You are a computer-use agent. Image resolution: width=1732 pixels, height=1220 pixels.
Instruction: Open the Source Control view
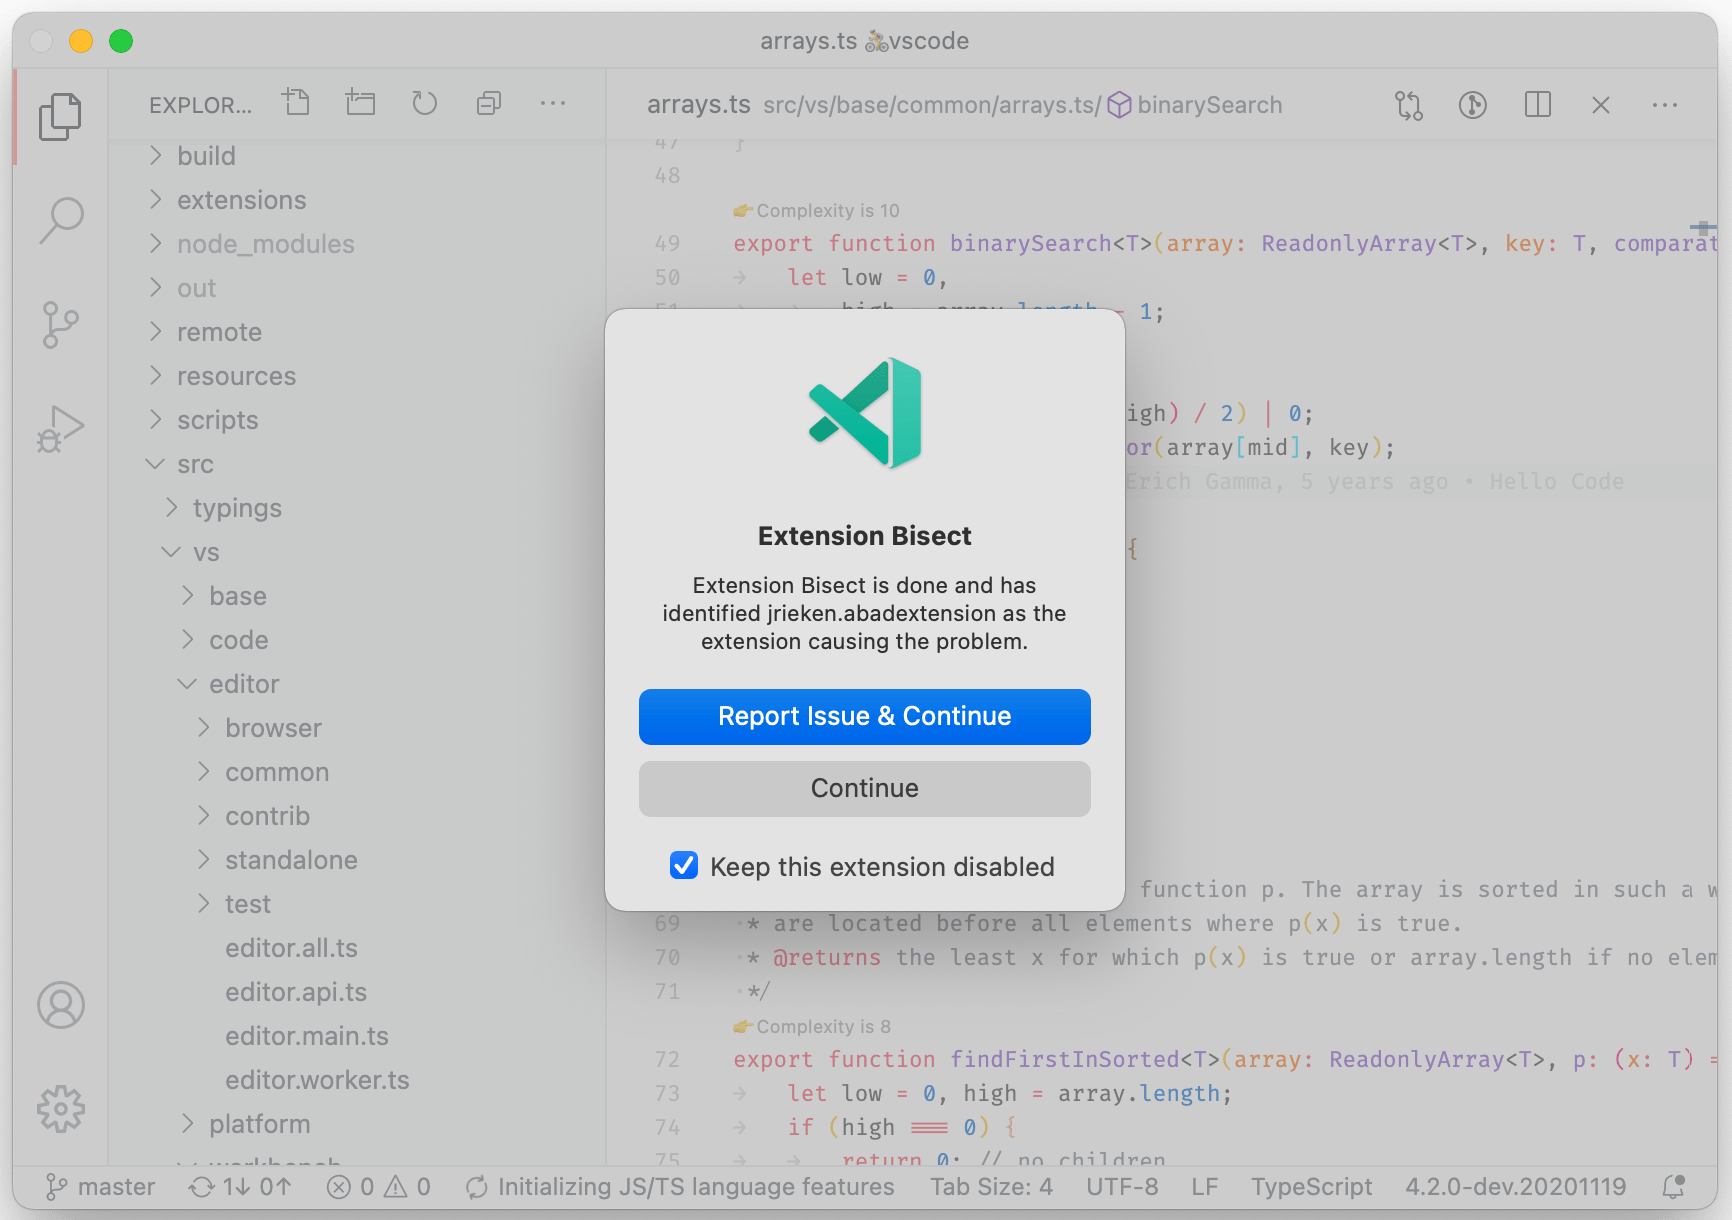[61, 325]
